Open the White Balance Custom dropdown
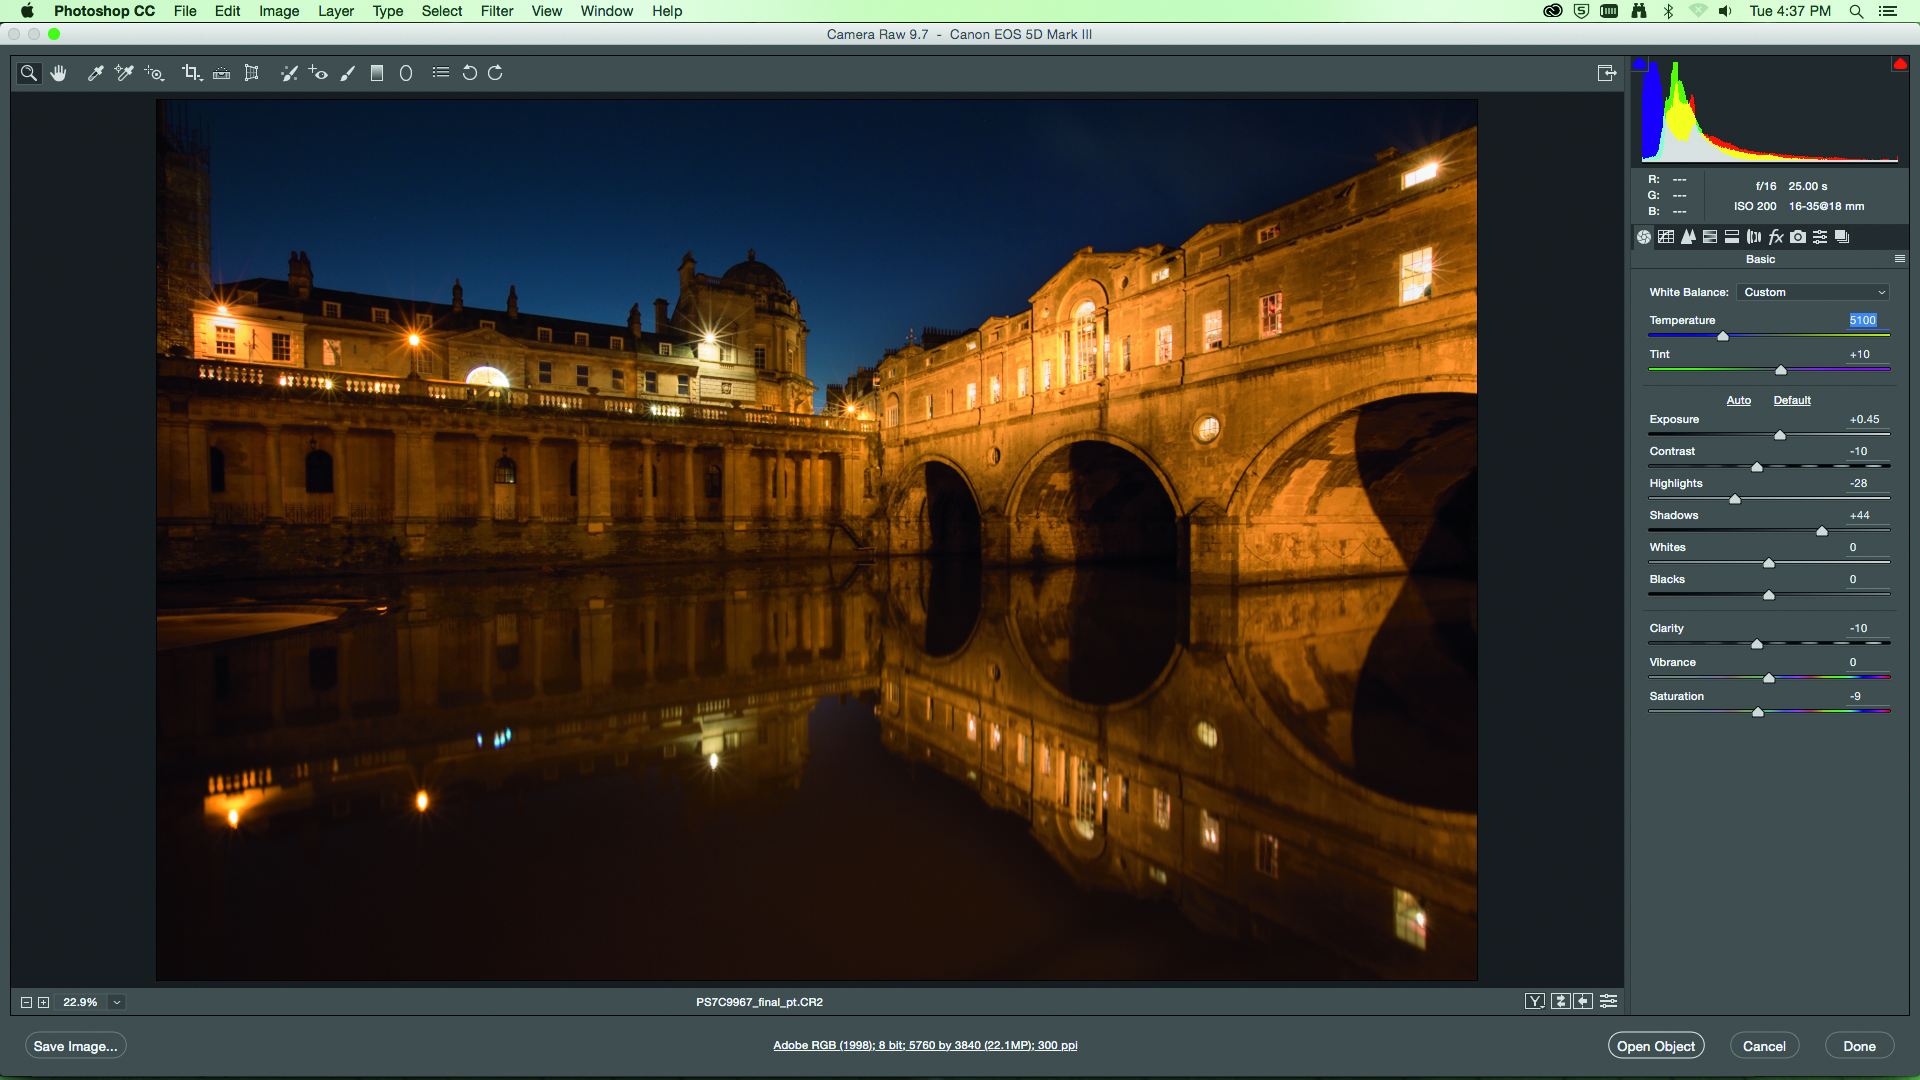Viewport: 1920px width, 1080px height. [1814, 292]
